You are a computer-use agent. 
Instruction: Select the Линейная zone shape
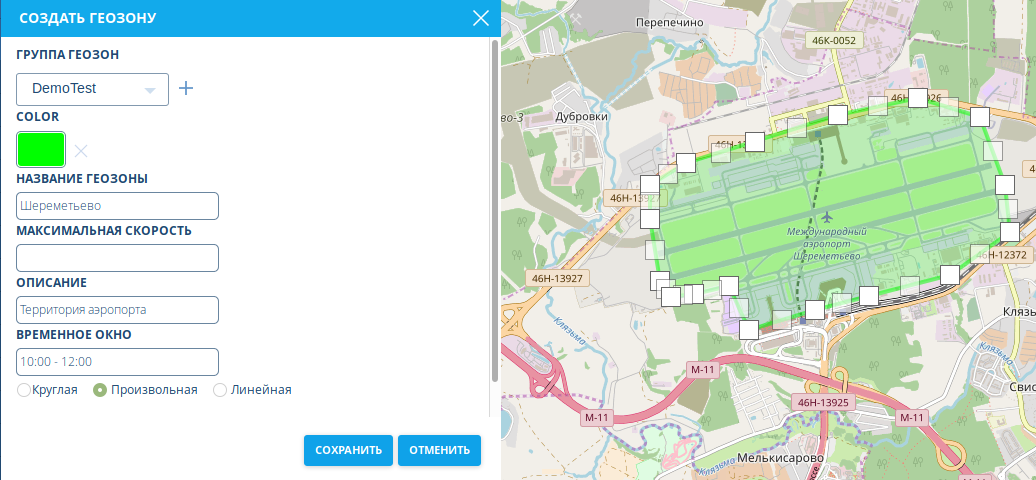pyautogui.click(x=220, y=390)
